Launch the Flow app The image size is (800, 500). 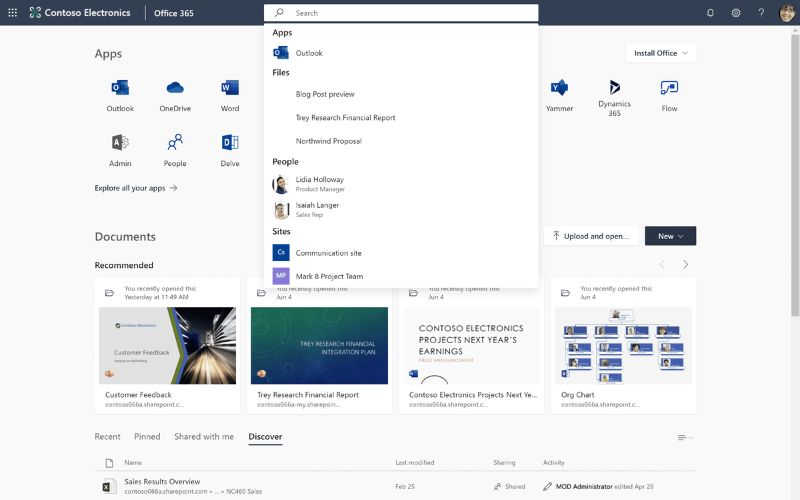click(669, 95)
